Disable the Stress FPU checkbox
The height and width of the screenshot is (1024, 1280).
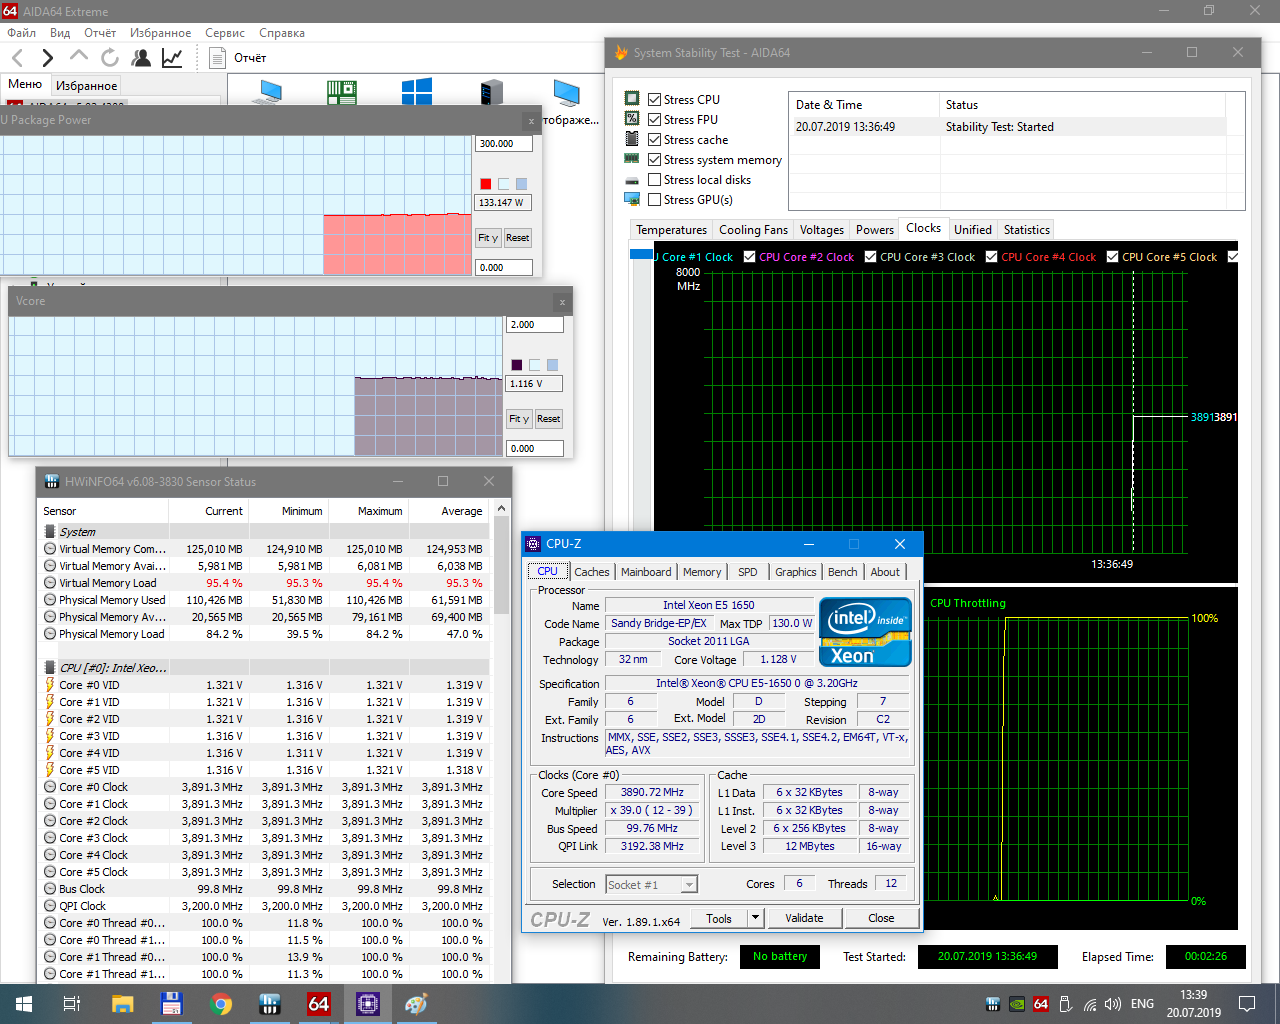point(654,120)
